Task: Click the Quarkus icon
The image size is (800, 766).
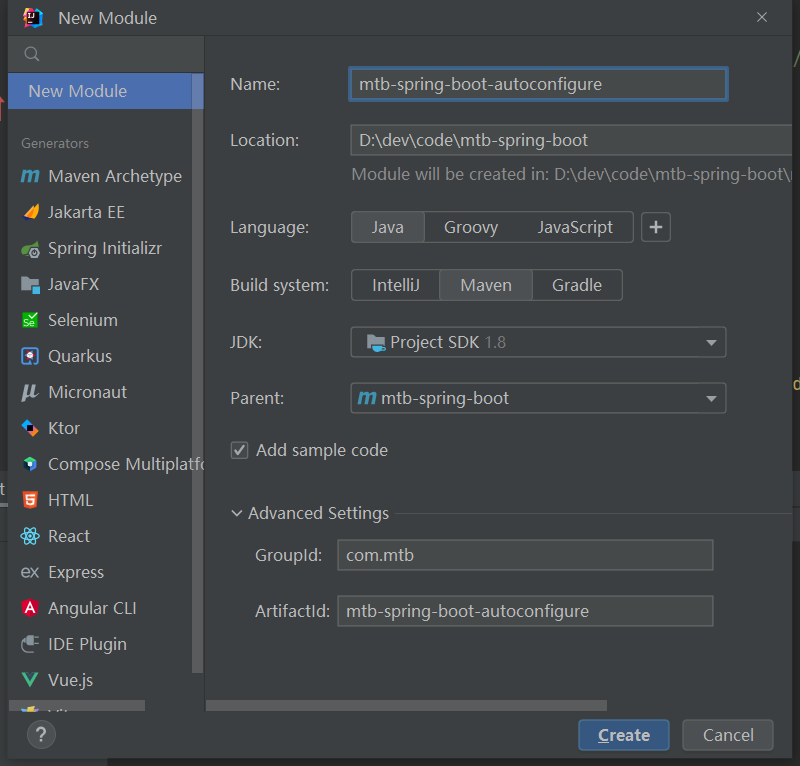Action: tap(30, 356)
